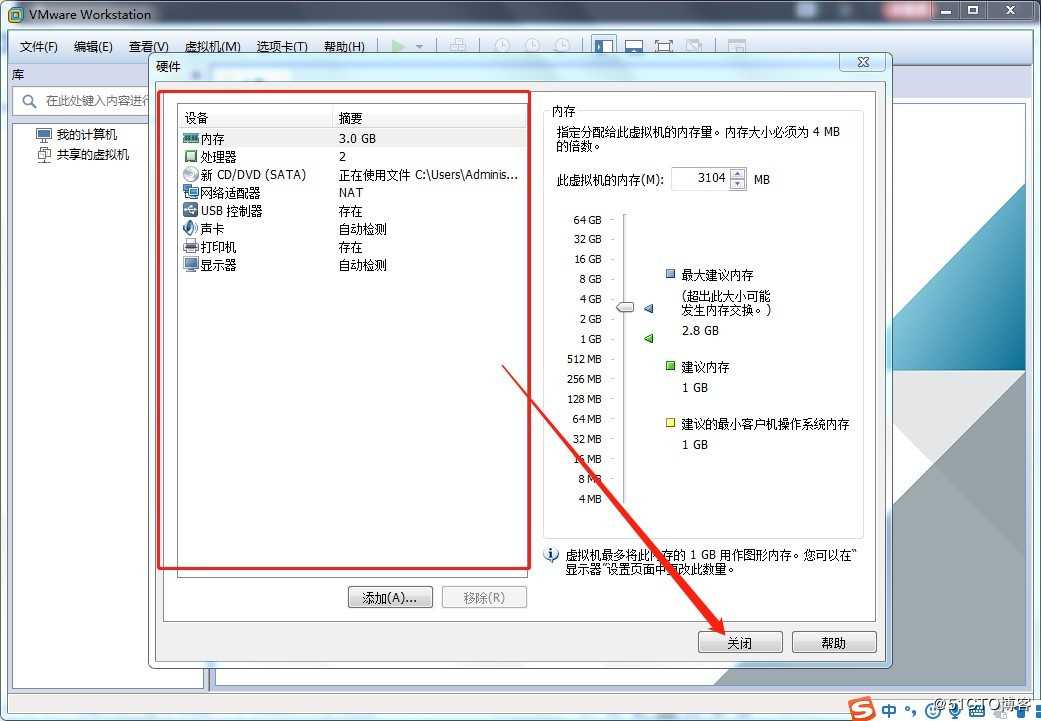Open the 虚拟机(M) menu
Viewport: 1041px width, 721px height.
[x=212, y=46]
